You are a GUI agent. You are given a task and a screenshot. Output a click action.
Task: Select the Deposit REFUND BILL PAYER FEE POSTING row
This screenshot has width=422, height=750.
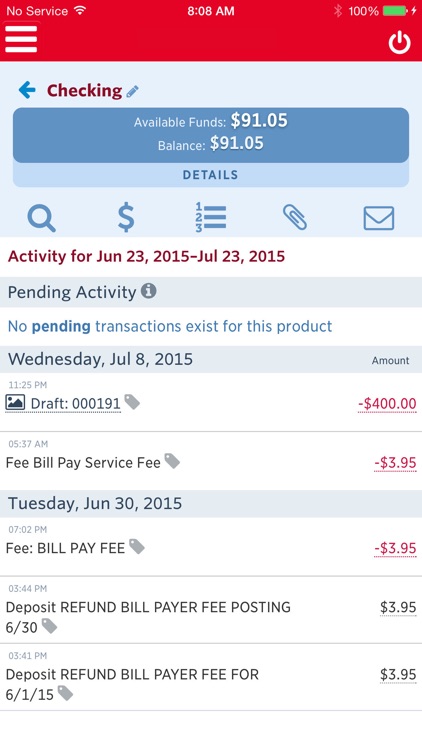click(211, 610)
